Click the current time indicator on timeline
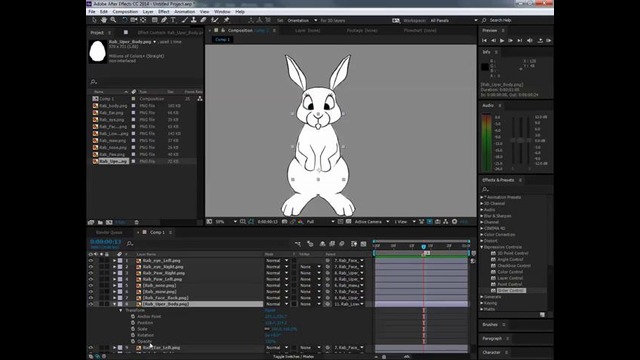The height and width of the screenshot is (360, 640). tap(424, 247)
